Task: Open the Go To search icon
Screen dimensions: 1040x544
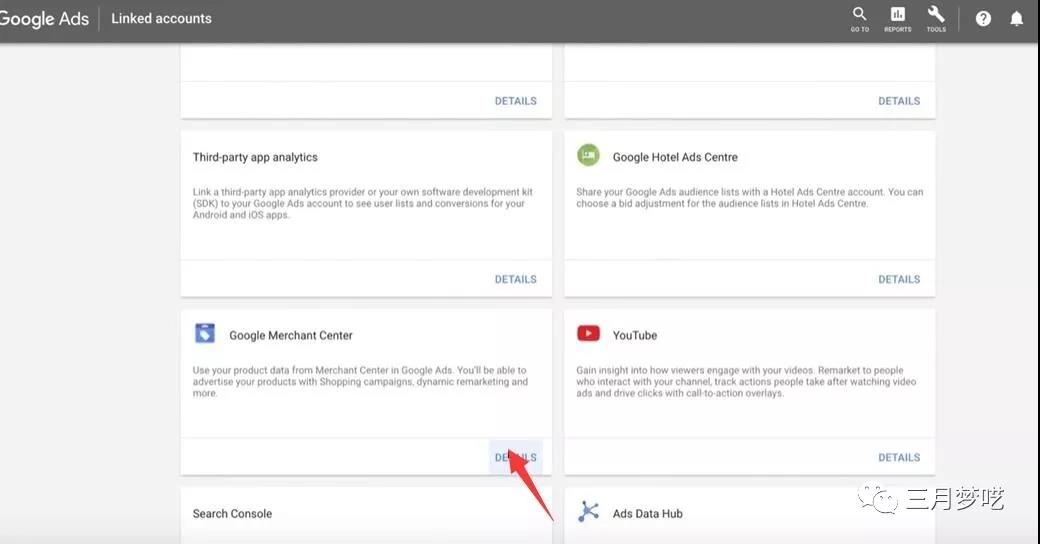Action: (860, 19)
